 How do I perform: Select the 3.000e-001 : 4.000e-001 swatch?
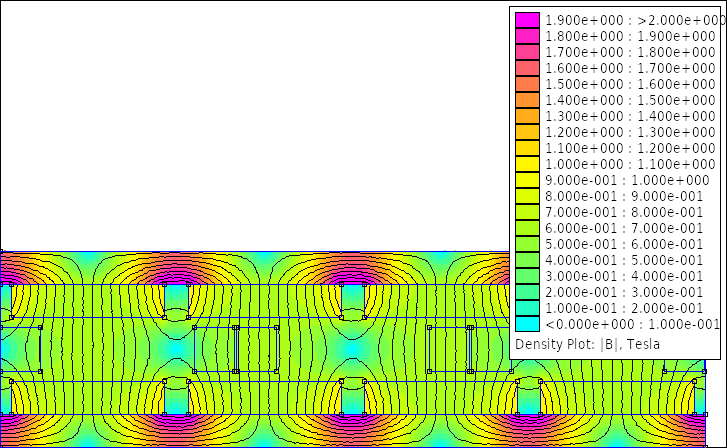pyautogui.click(x=527, y=276)
